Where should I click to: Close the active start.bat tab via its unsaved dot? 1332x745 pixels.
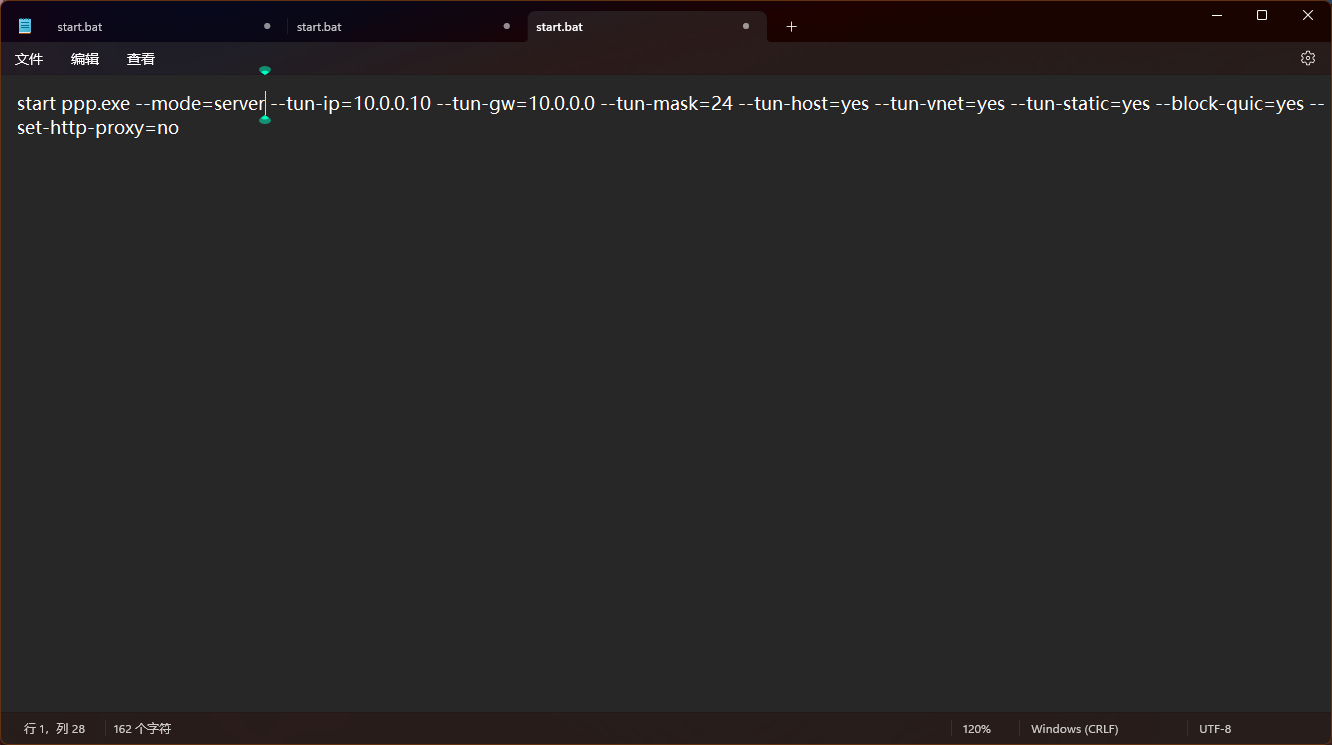[x=746, y=26]
